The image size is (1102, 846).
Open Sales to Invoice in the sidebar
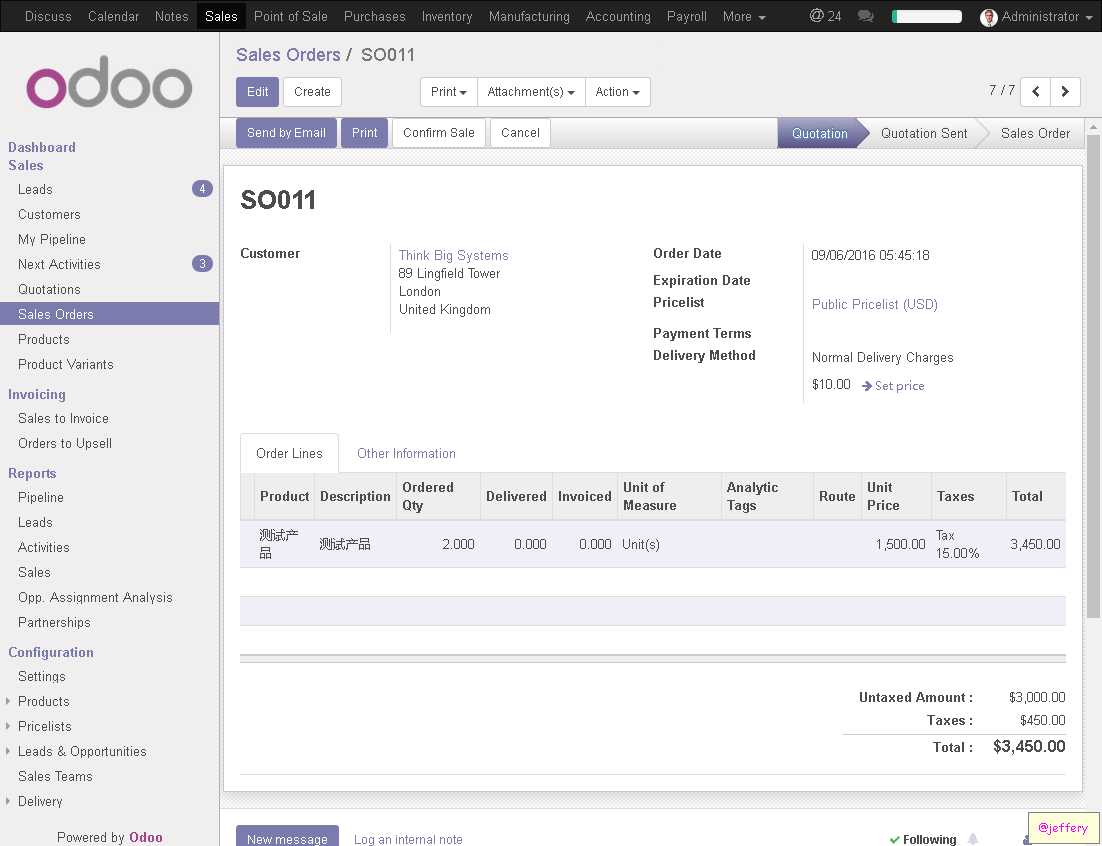pos(63,418)
